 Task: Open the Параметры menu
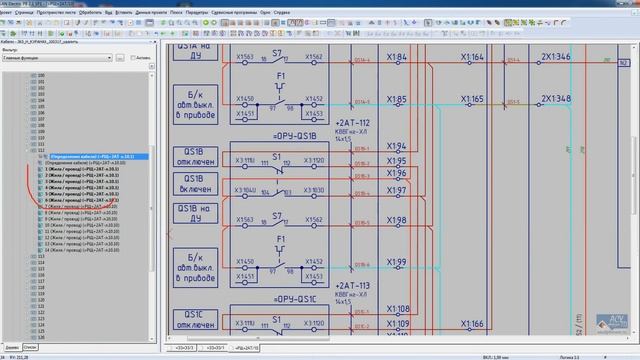point(197,13)
